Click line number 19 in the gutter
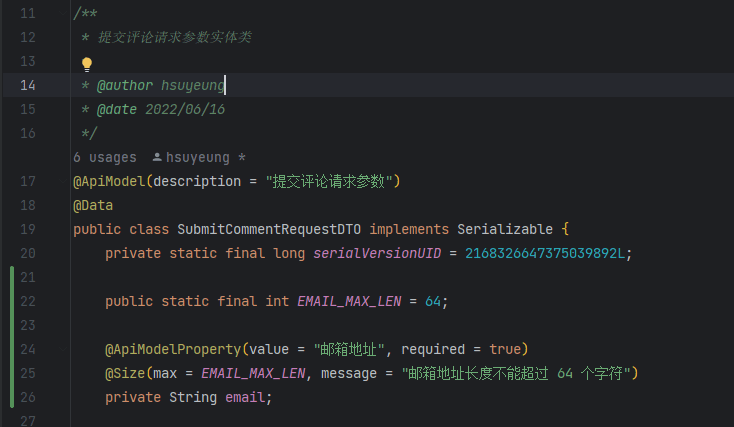734x427 pixels. [x=28, y=229]
